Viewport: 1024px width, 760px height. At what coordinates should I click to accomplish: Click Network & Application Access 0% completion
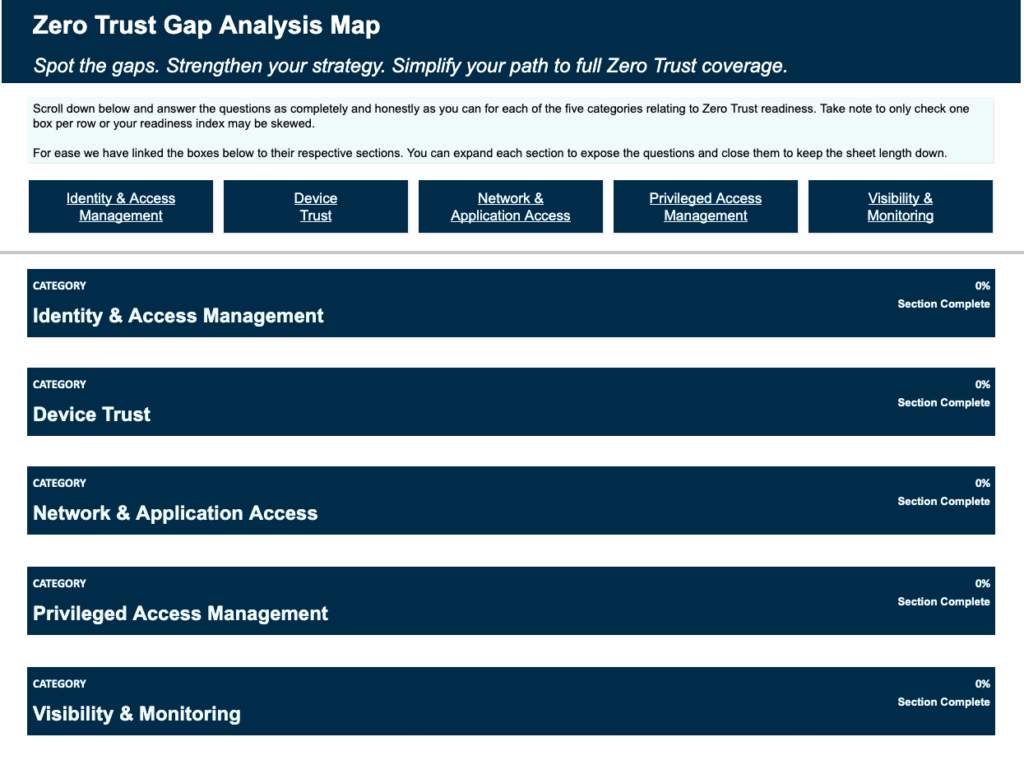pyautogui.click(x=943, y=493)
